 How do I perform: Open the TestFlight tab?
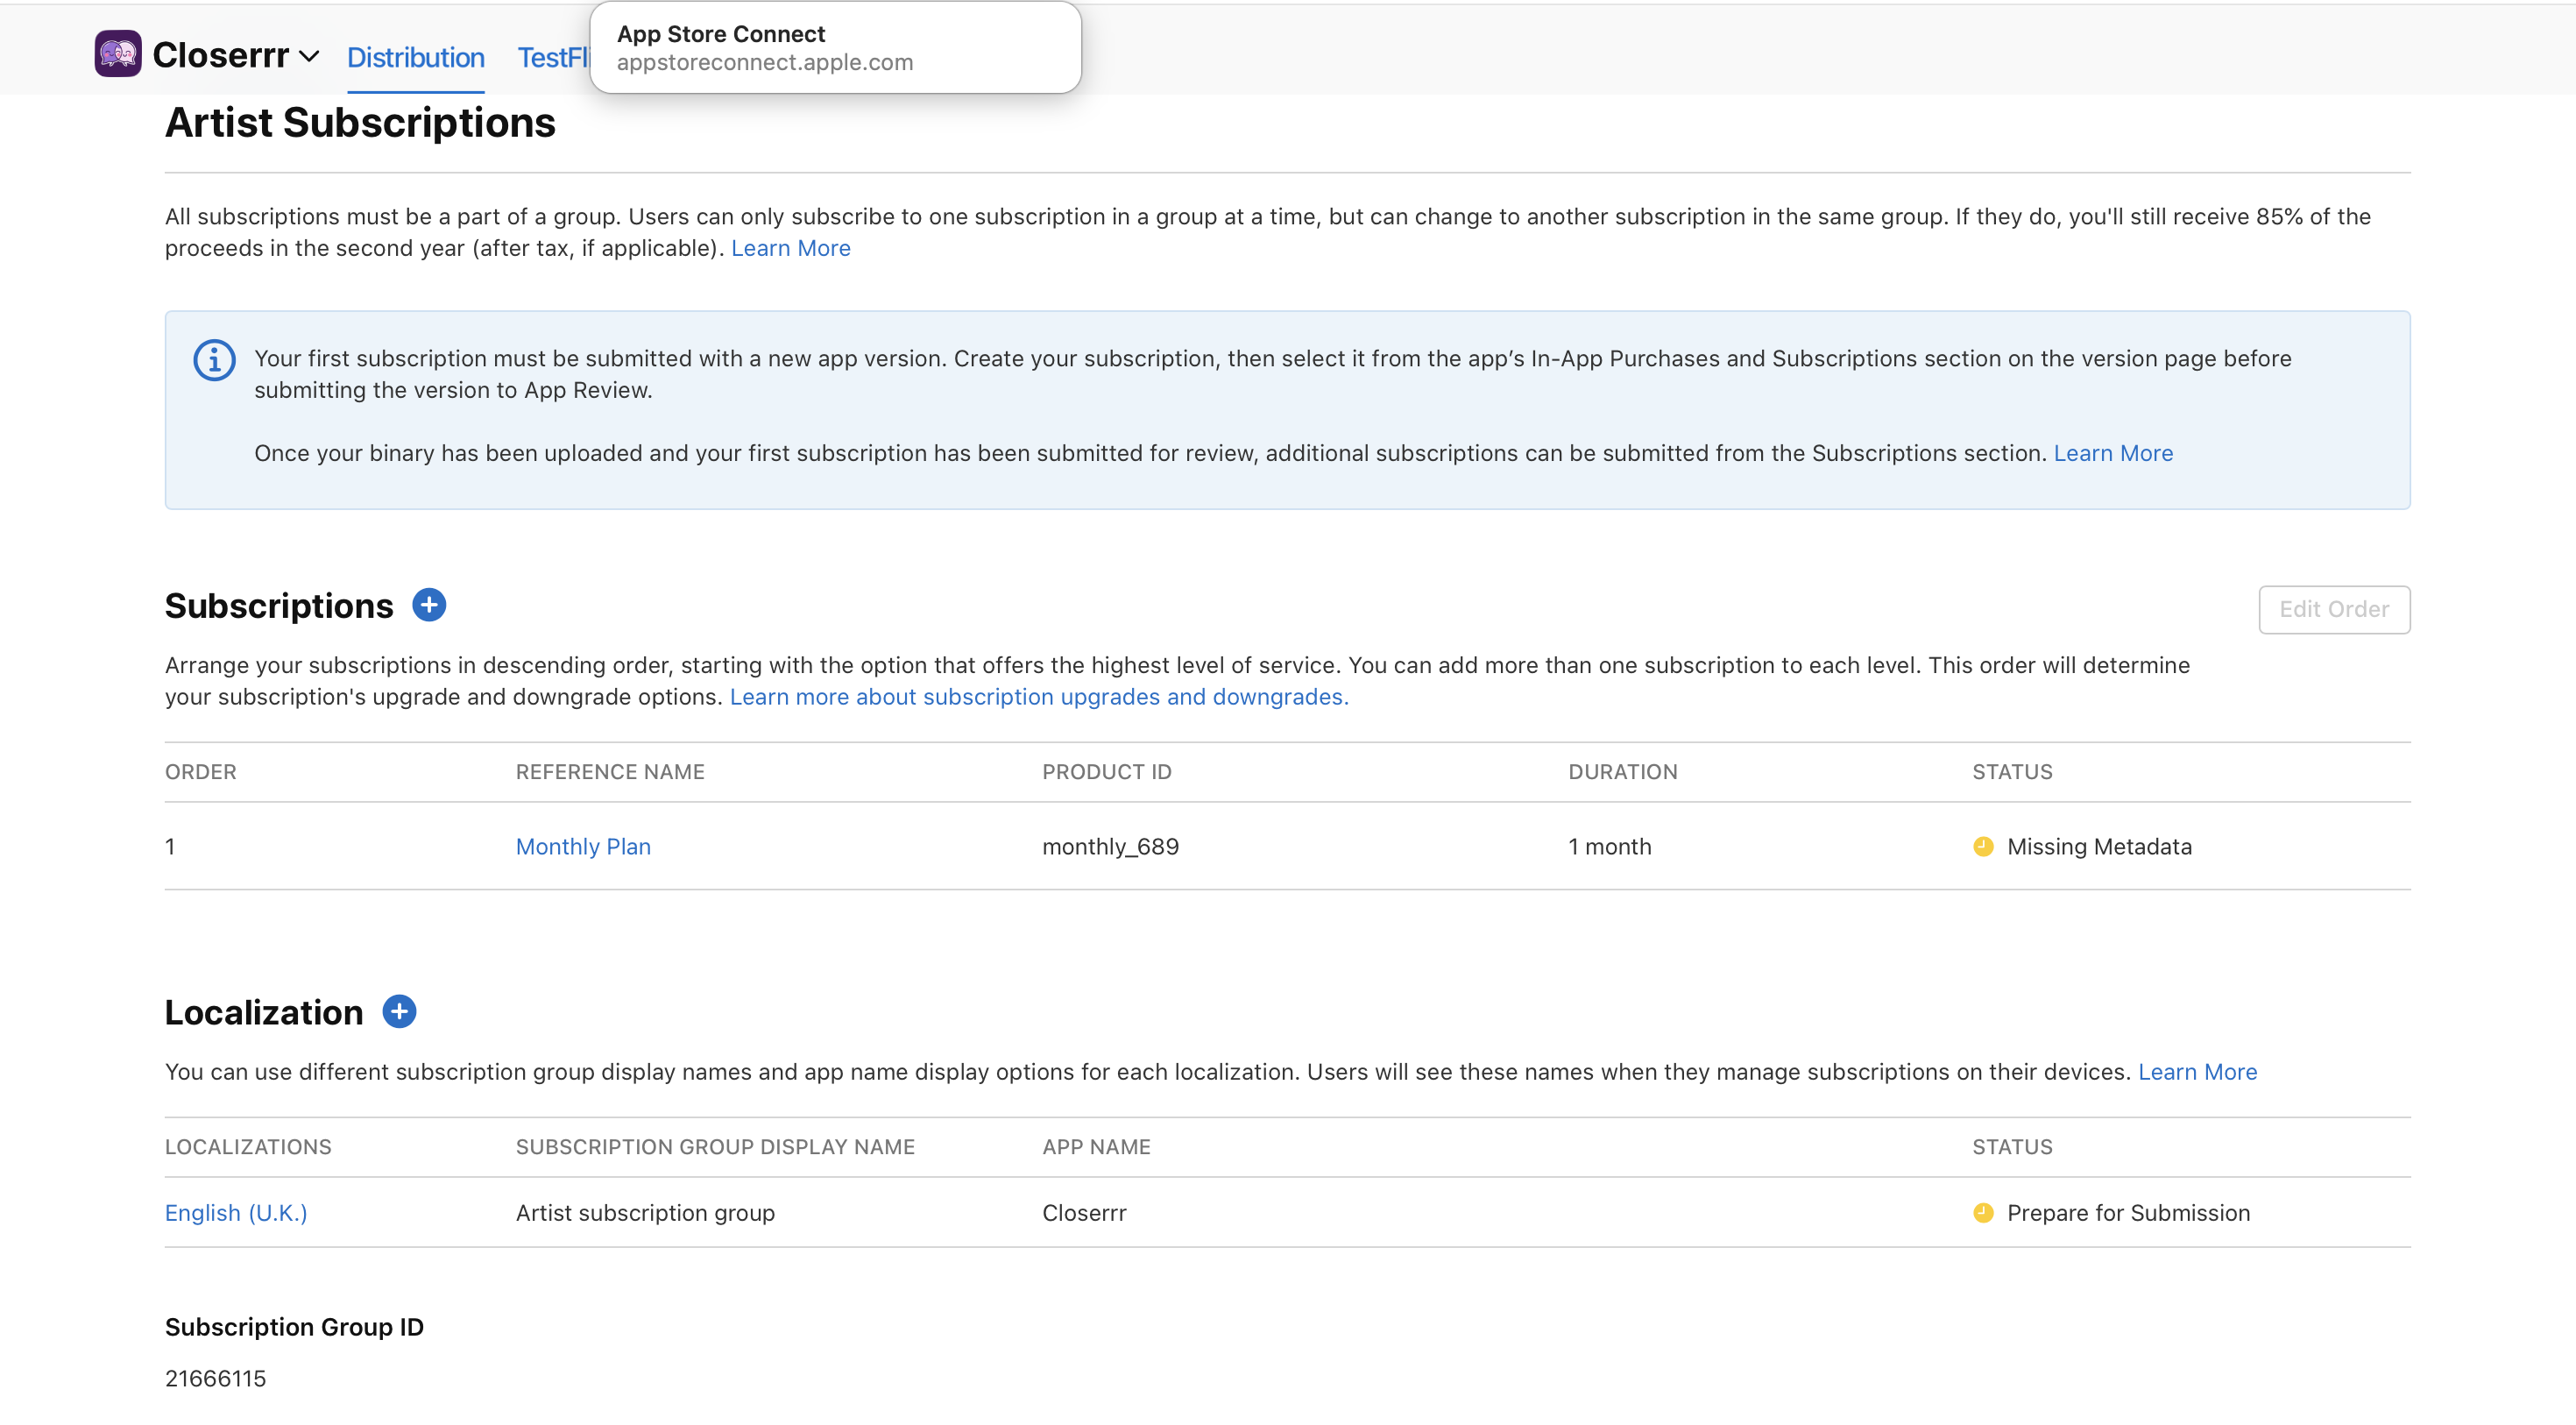pyautogui.click(x=552, y=58)
